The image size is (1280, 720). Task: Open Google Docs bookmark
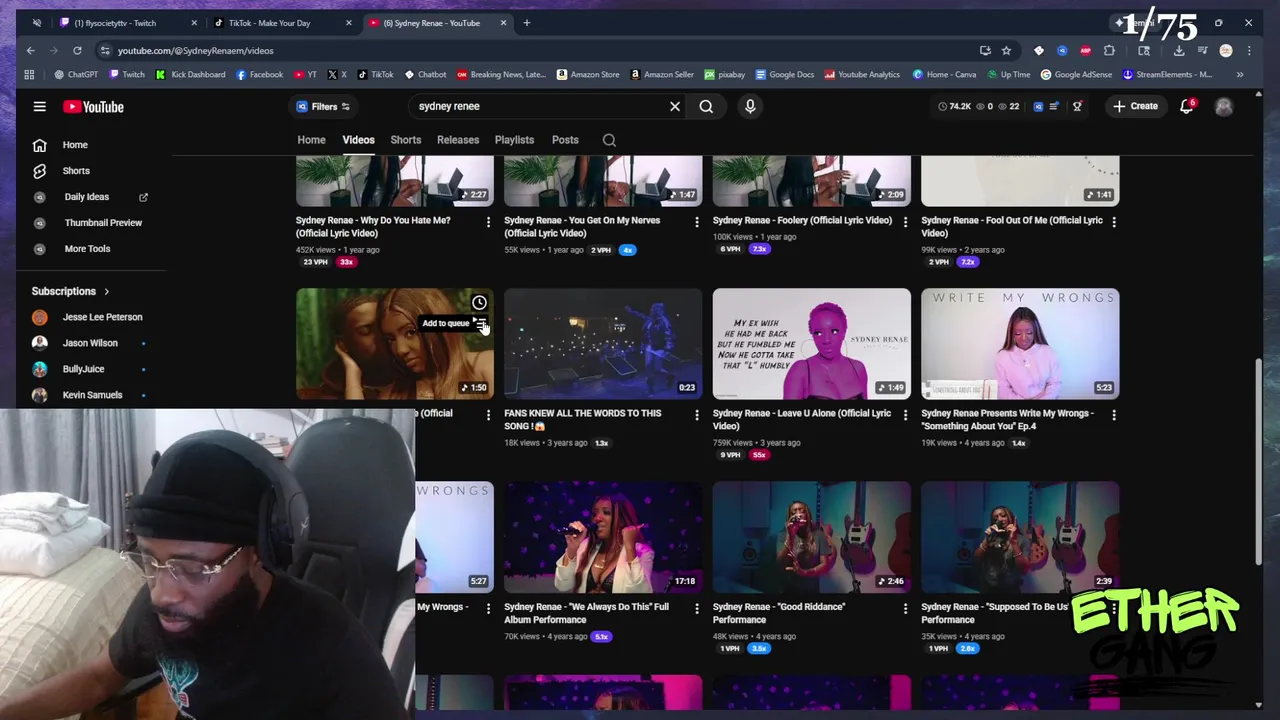pos(785,74)
